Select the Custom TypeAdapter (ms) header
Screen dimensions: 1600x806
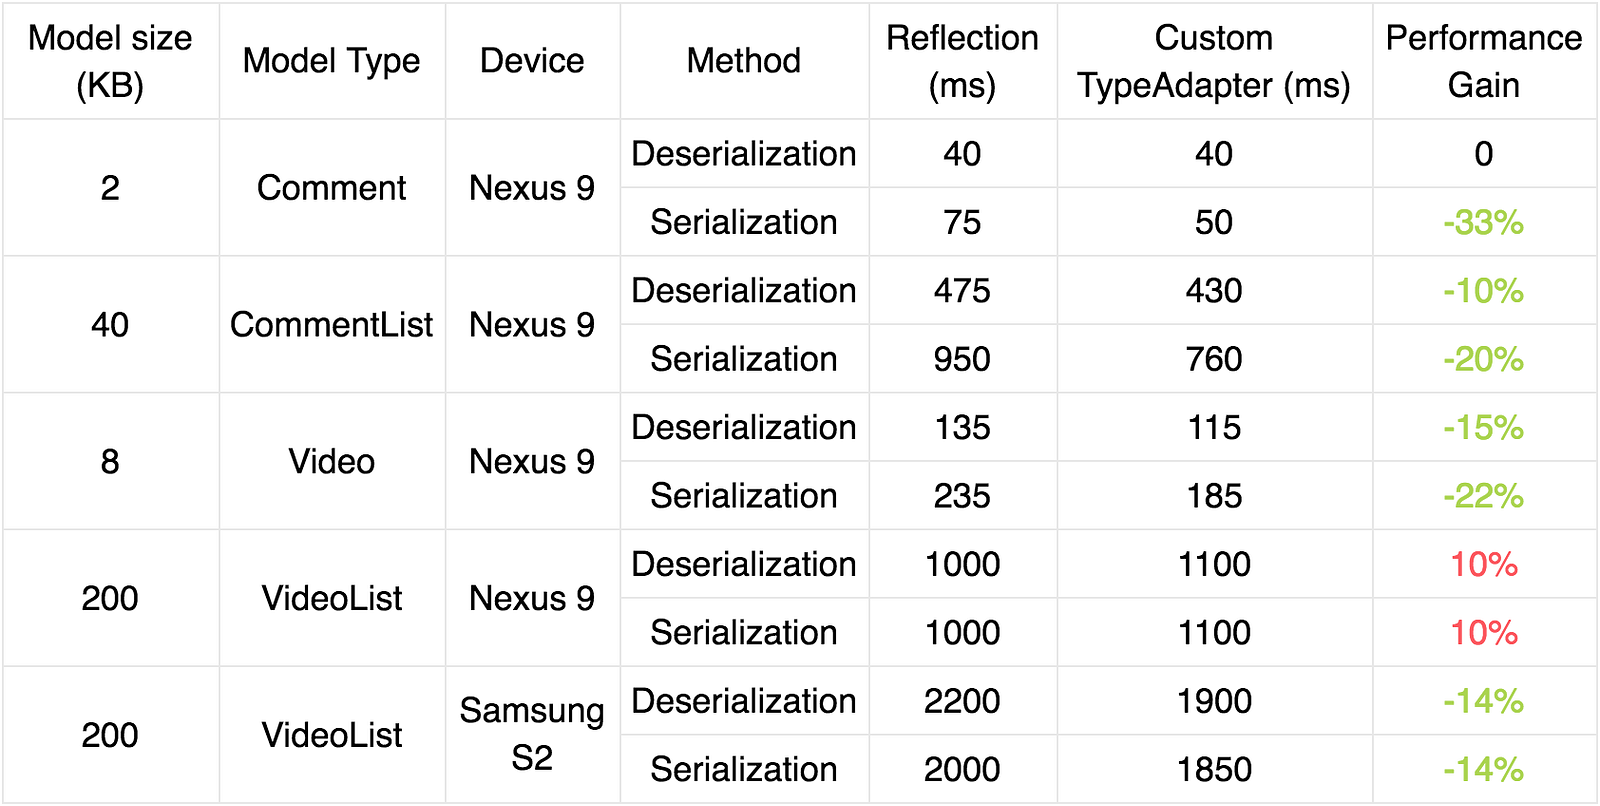(1214, 61)
